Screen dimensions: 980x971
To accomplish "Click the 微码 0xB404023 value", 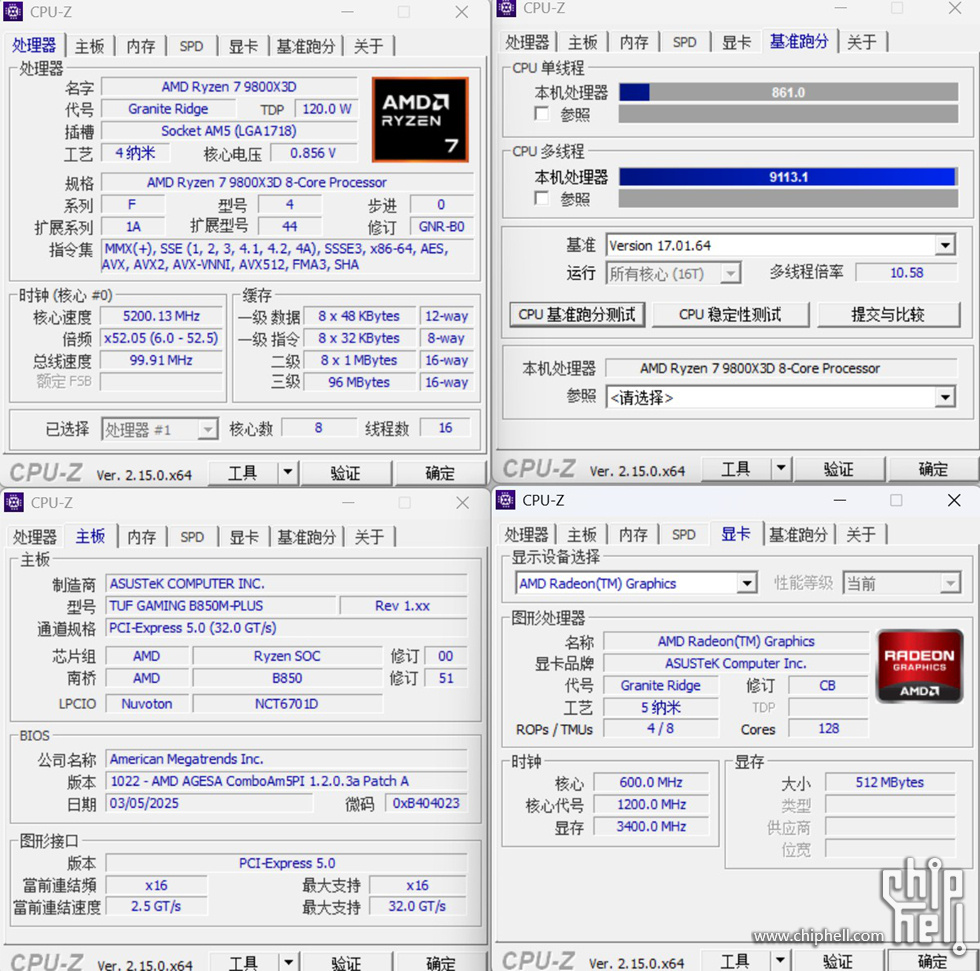I will [426, 803].
